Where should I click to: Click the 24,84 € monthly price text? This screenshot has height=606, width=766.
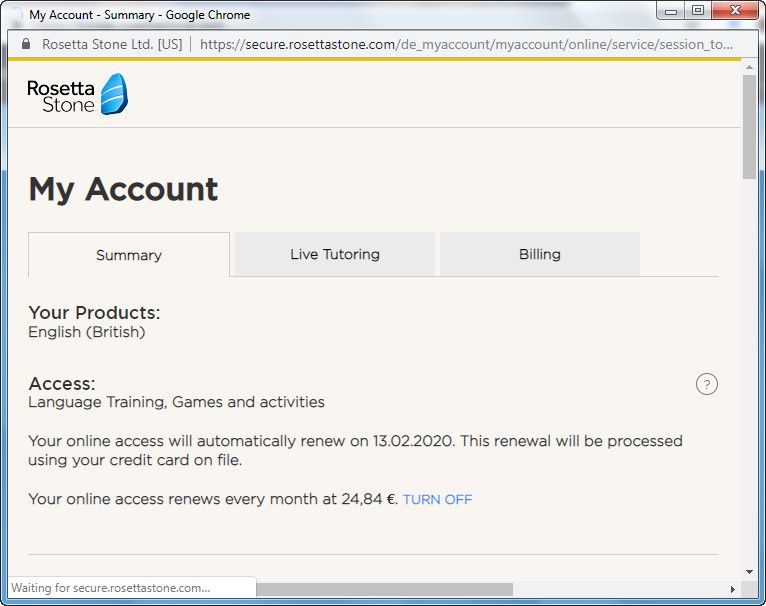(369, 499)
